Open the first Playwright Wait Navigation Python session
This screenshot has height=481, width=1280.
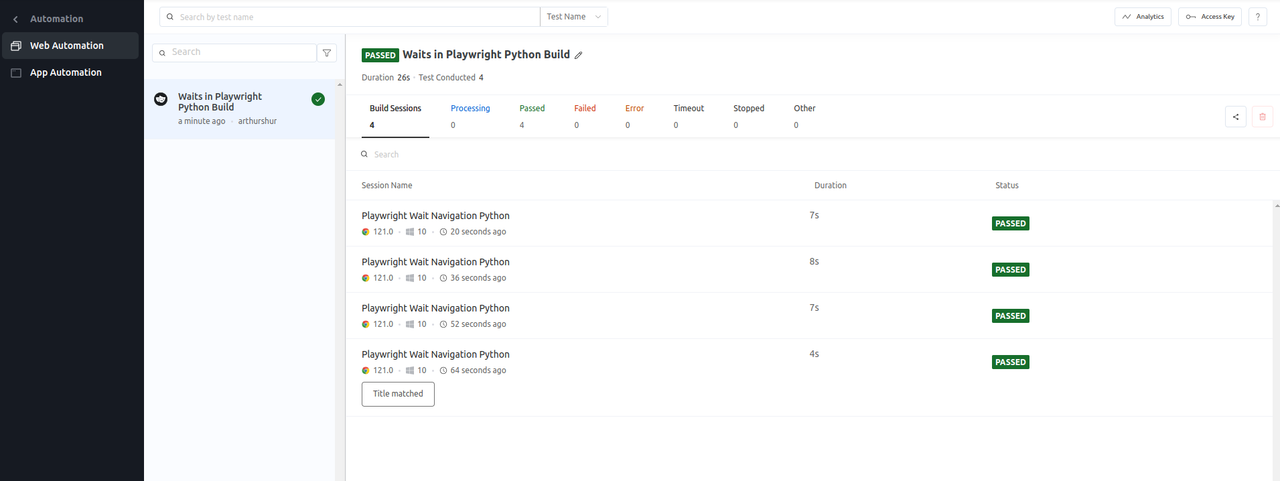[x=435, y=216]
